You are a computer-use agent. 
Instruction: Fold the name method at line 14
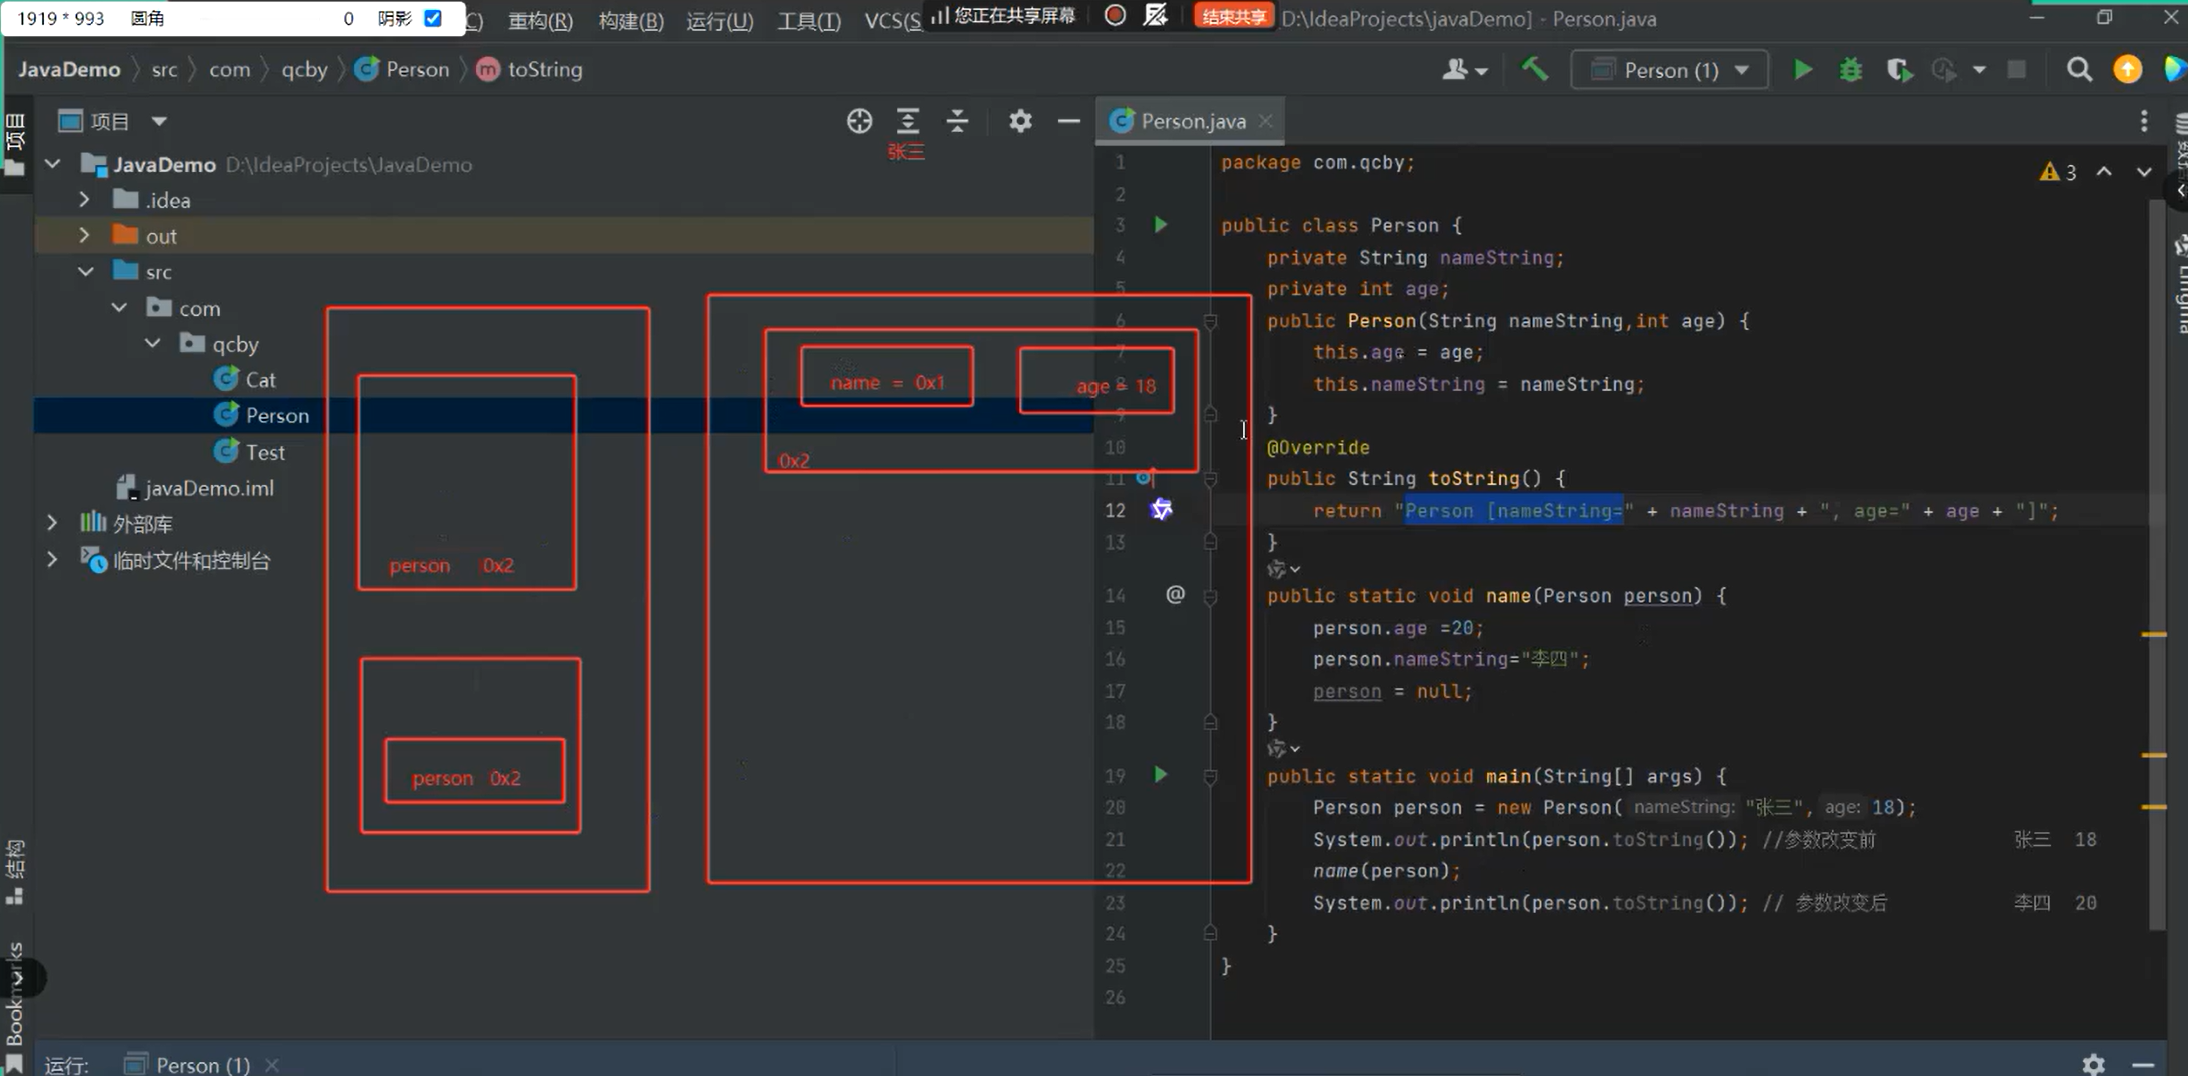(1210, 596)
